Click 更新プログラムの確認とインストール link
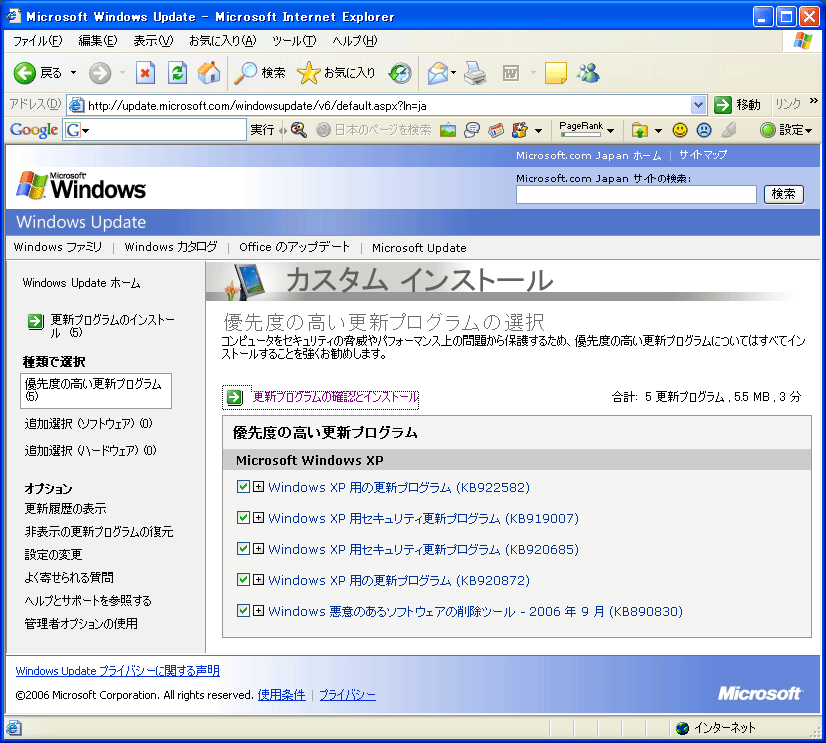Image resolution: width=826 pixels, height=743 pixels. pyautogui.click(x=335, y=397)
